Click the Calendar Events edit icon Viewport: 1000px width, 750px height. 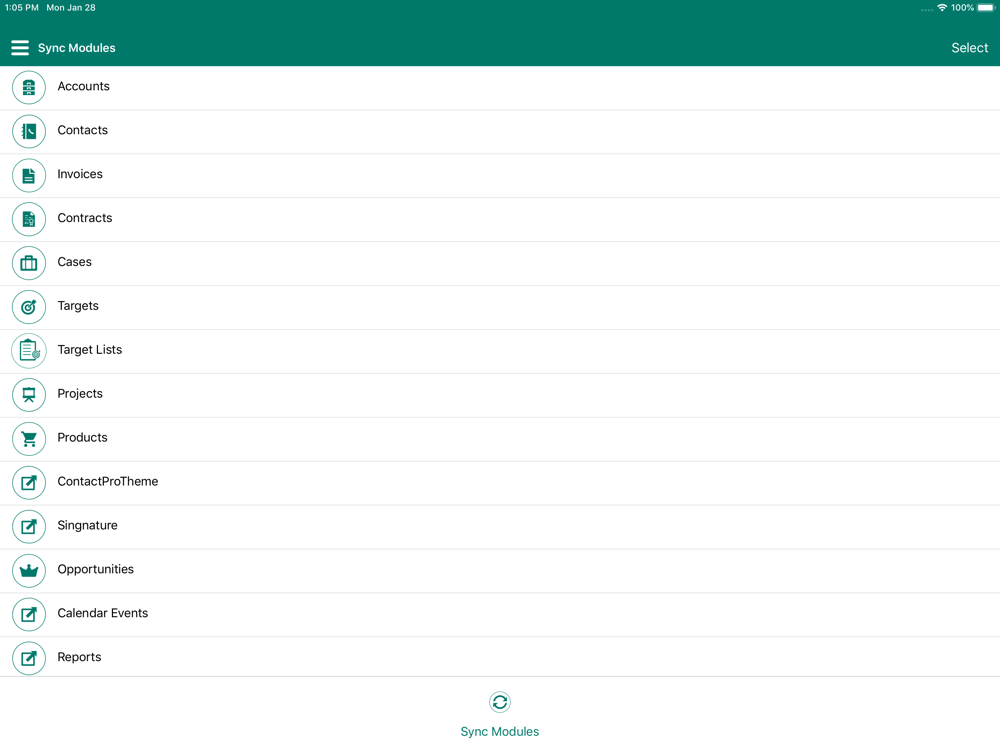pyautogui.click(x=29, y=614)
